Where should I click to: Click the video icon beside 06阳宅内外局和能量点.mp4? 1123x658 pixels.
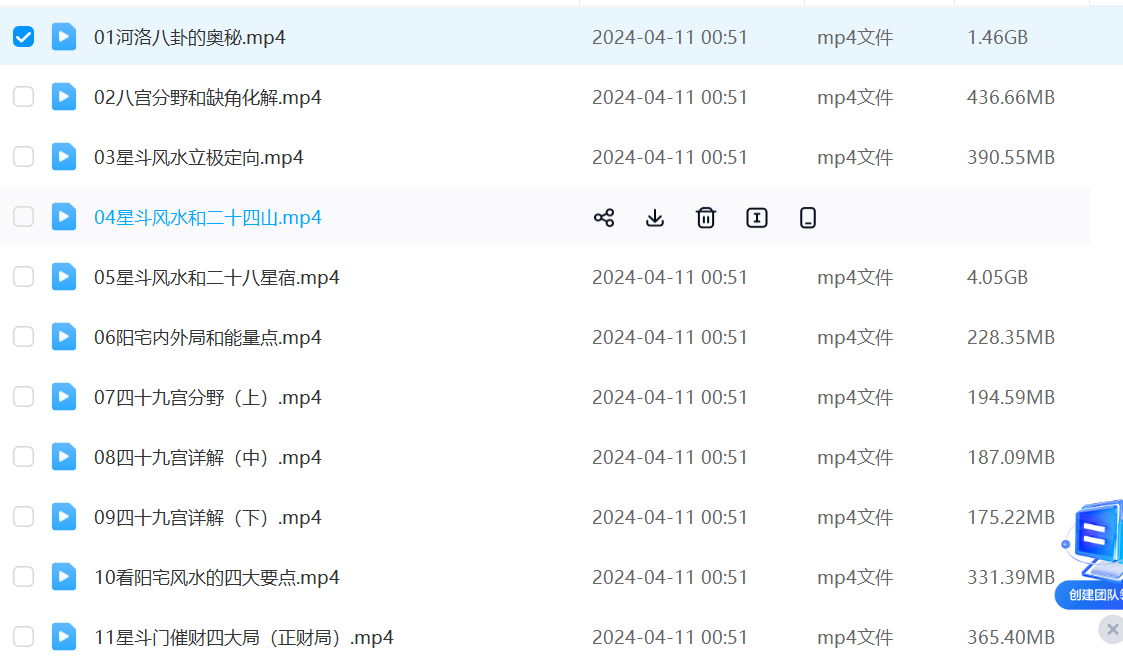64,337
